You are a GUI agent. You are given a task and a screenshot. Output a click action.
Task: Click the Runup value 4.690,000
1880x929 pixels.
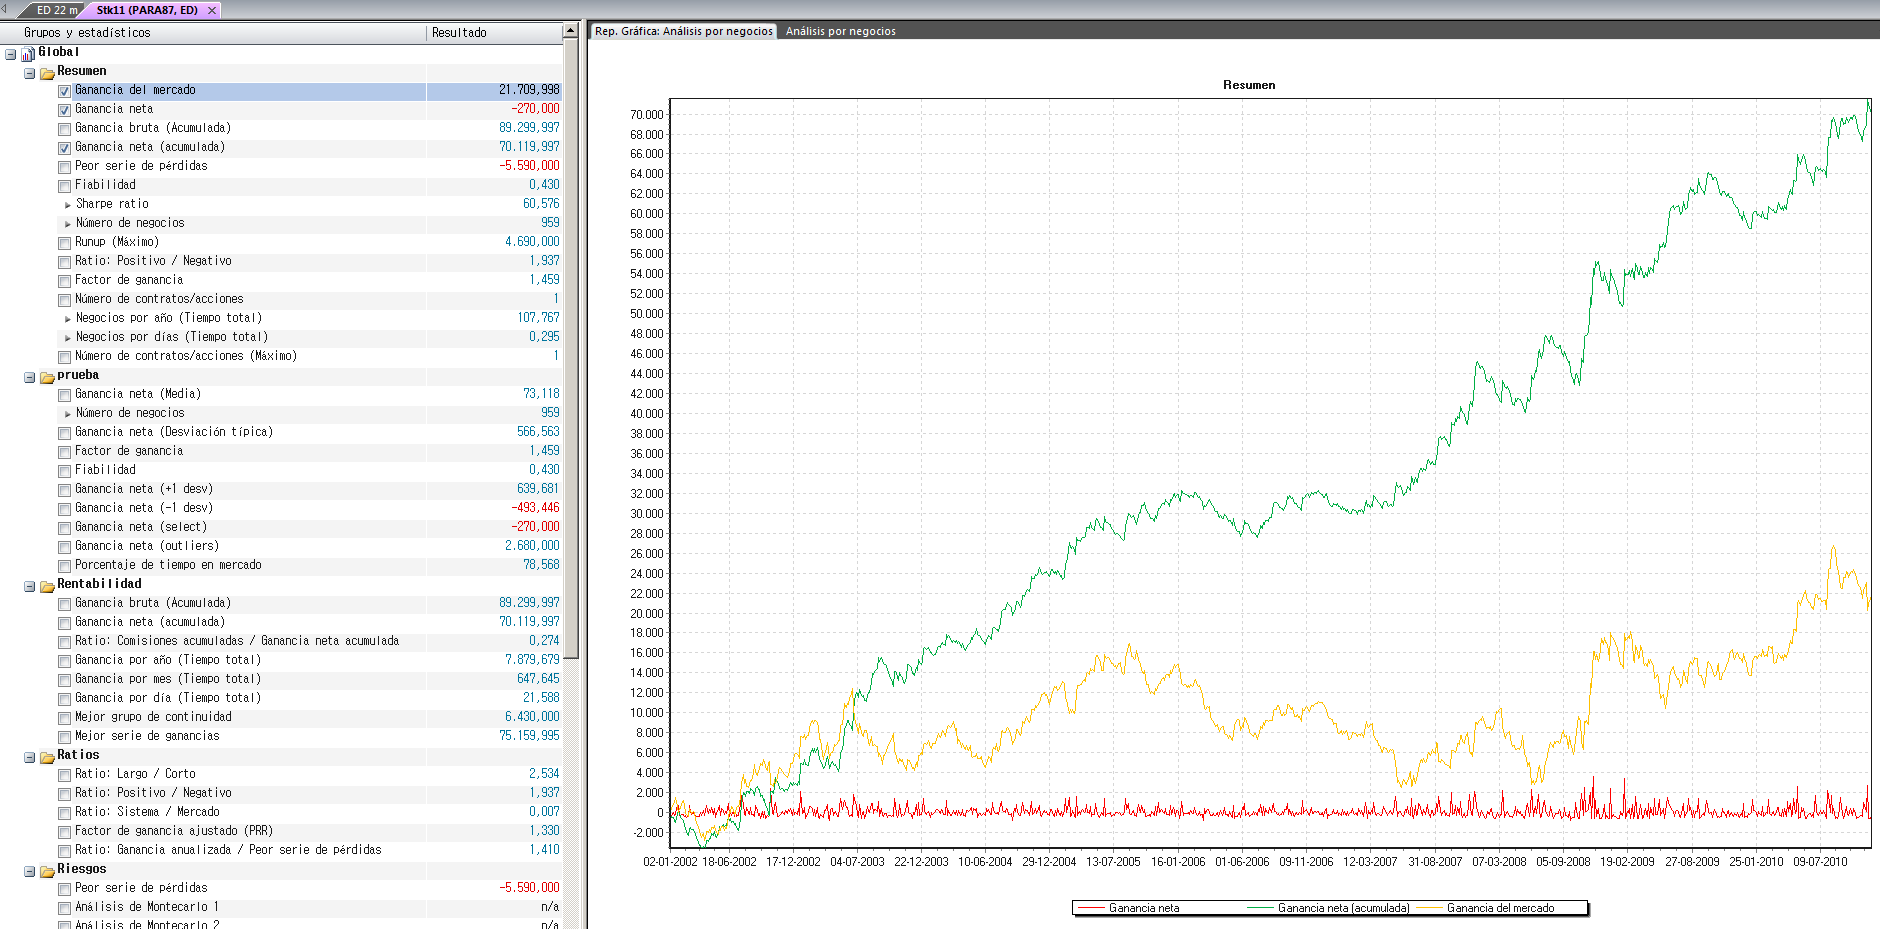coord(532,242)
